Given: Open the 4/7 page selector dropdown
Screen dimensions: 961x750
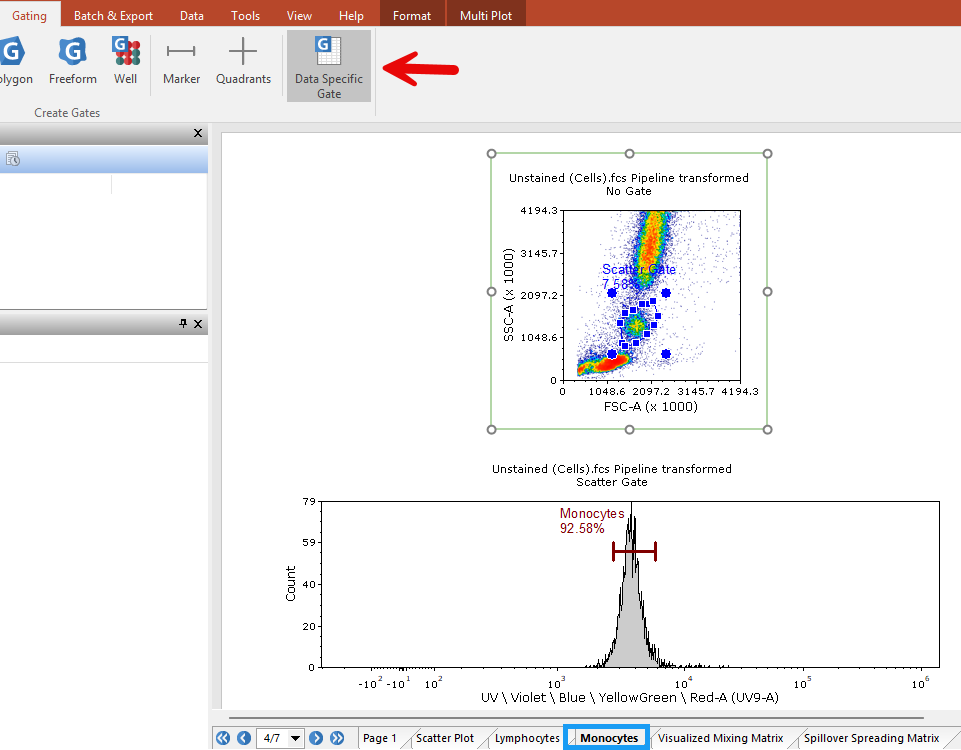Looking at the screenshot, I should click(x=295, y=739).
